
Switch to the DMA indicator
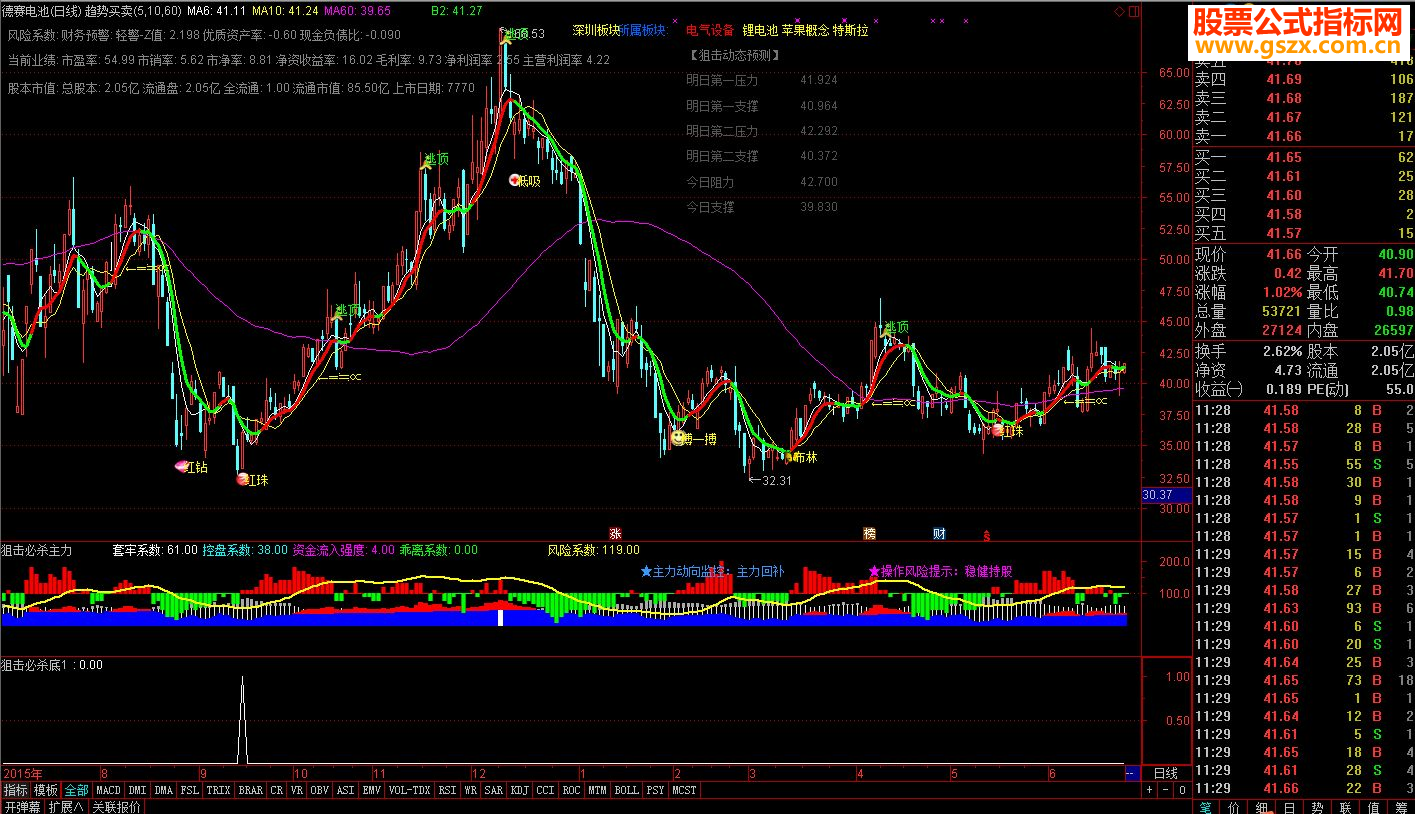point(163,790)
